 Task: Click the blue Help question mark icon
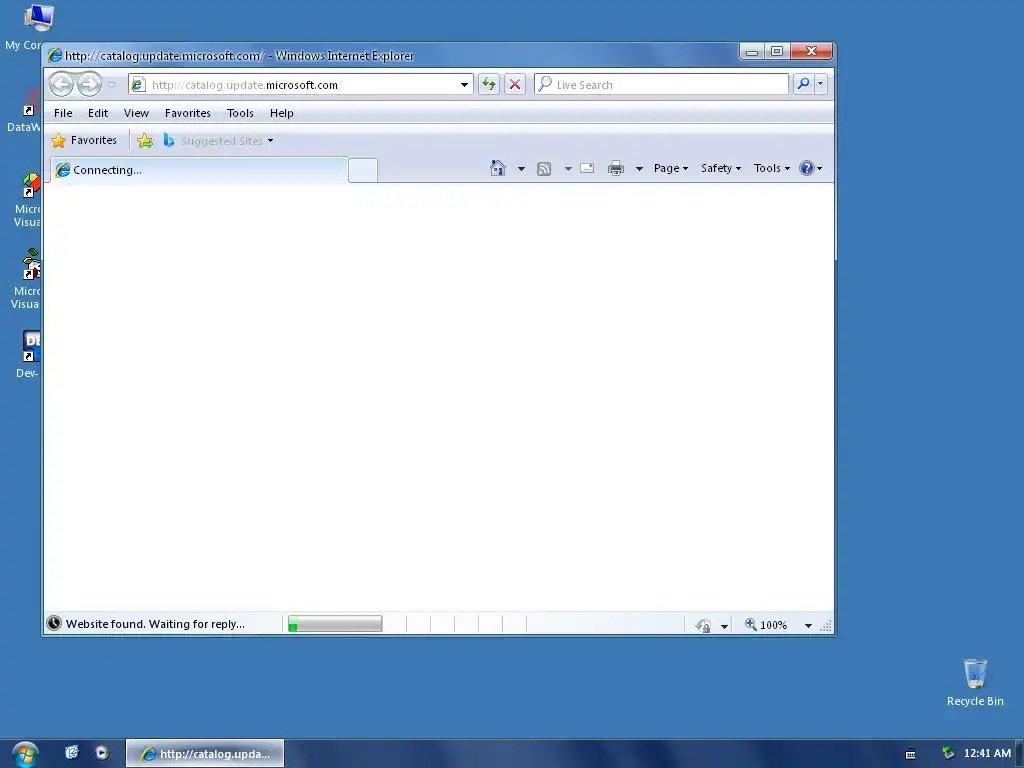point(807,168)
